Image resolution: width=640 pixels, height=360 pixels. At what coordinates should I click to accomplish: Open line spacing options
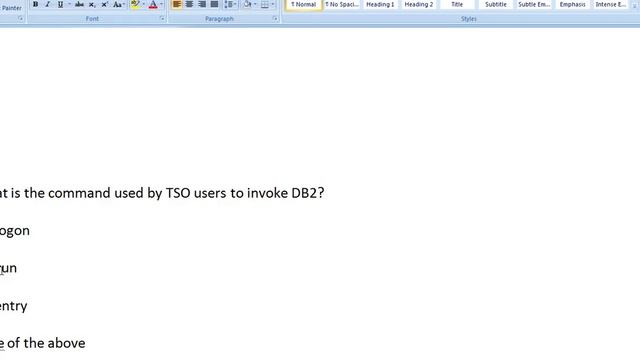230,4
